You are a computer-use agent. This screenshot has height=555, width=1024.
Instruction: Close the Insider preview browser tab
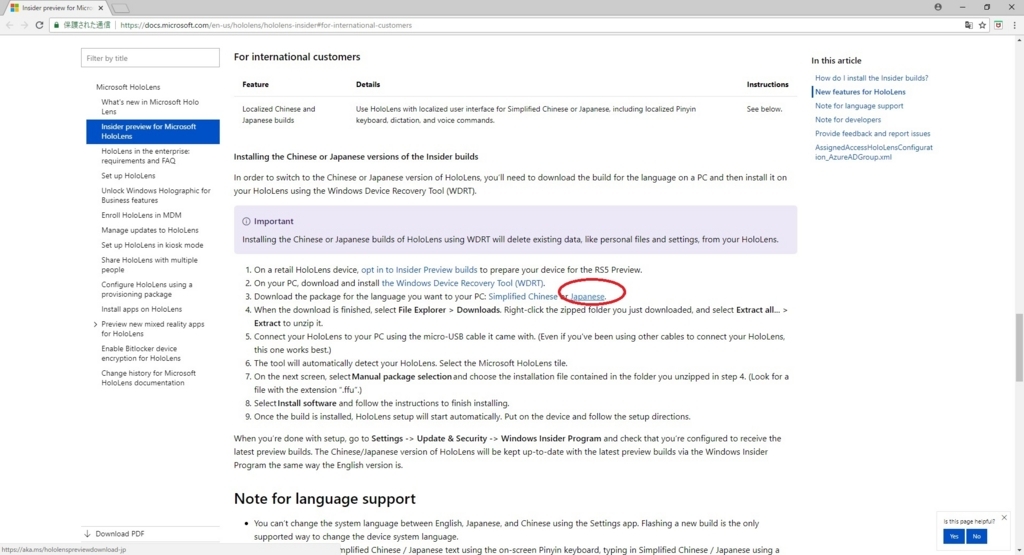tap(101, 8)
